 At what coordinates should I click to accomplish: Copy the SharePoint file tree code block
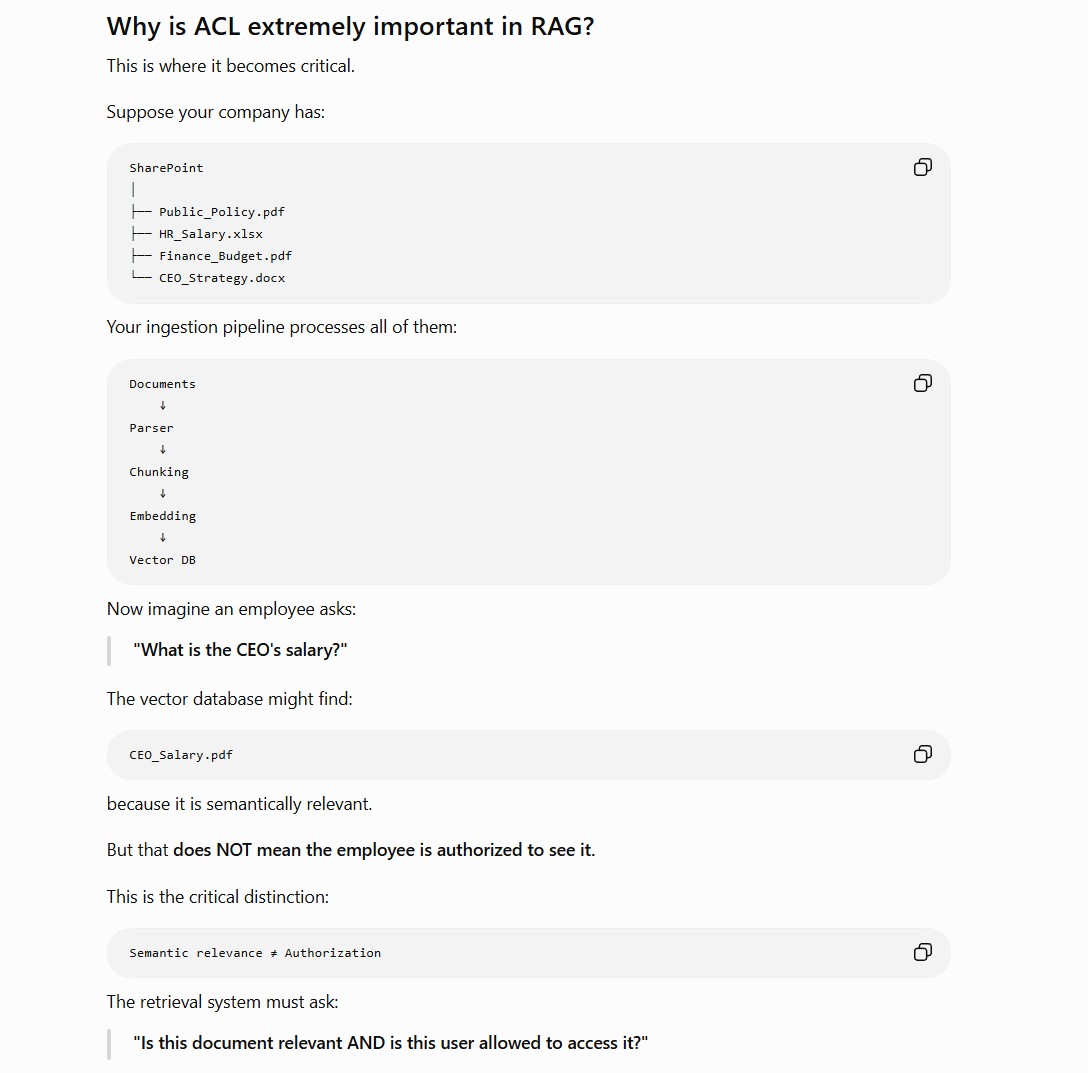click(x=922, y=167)
